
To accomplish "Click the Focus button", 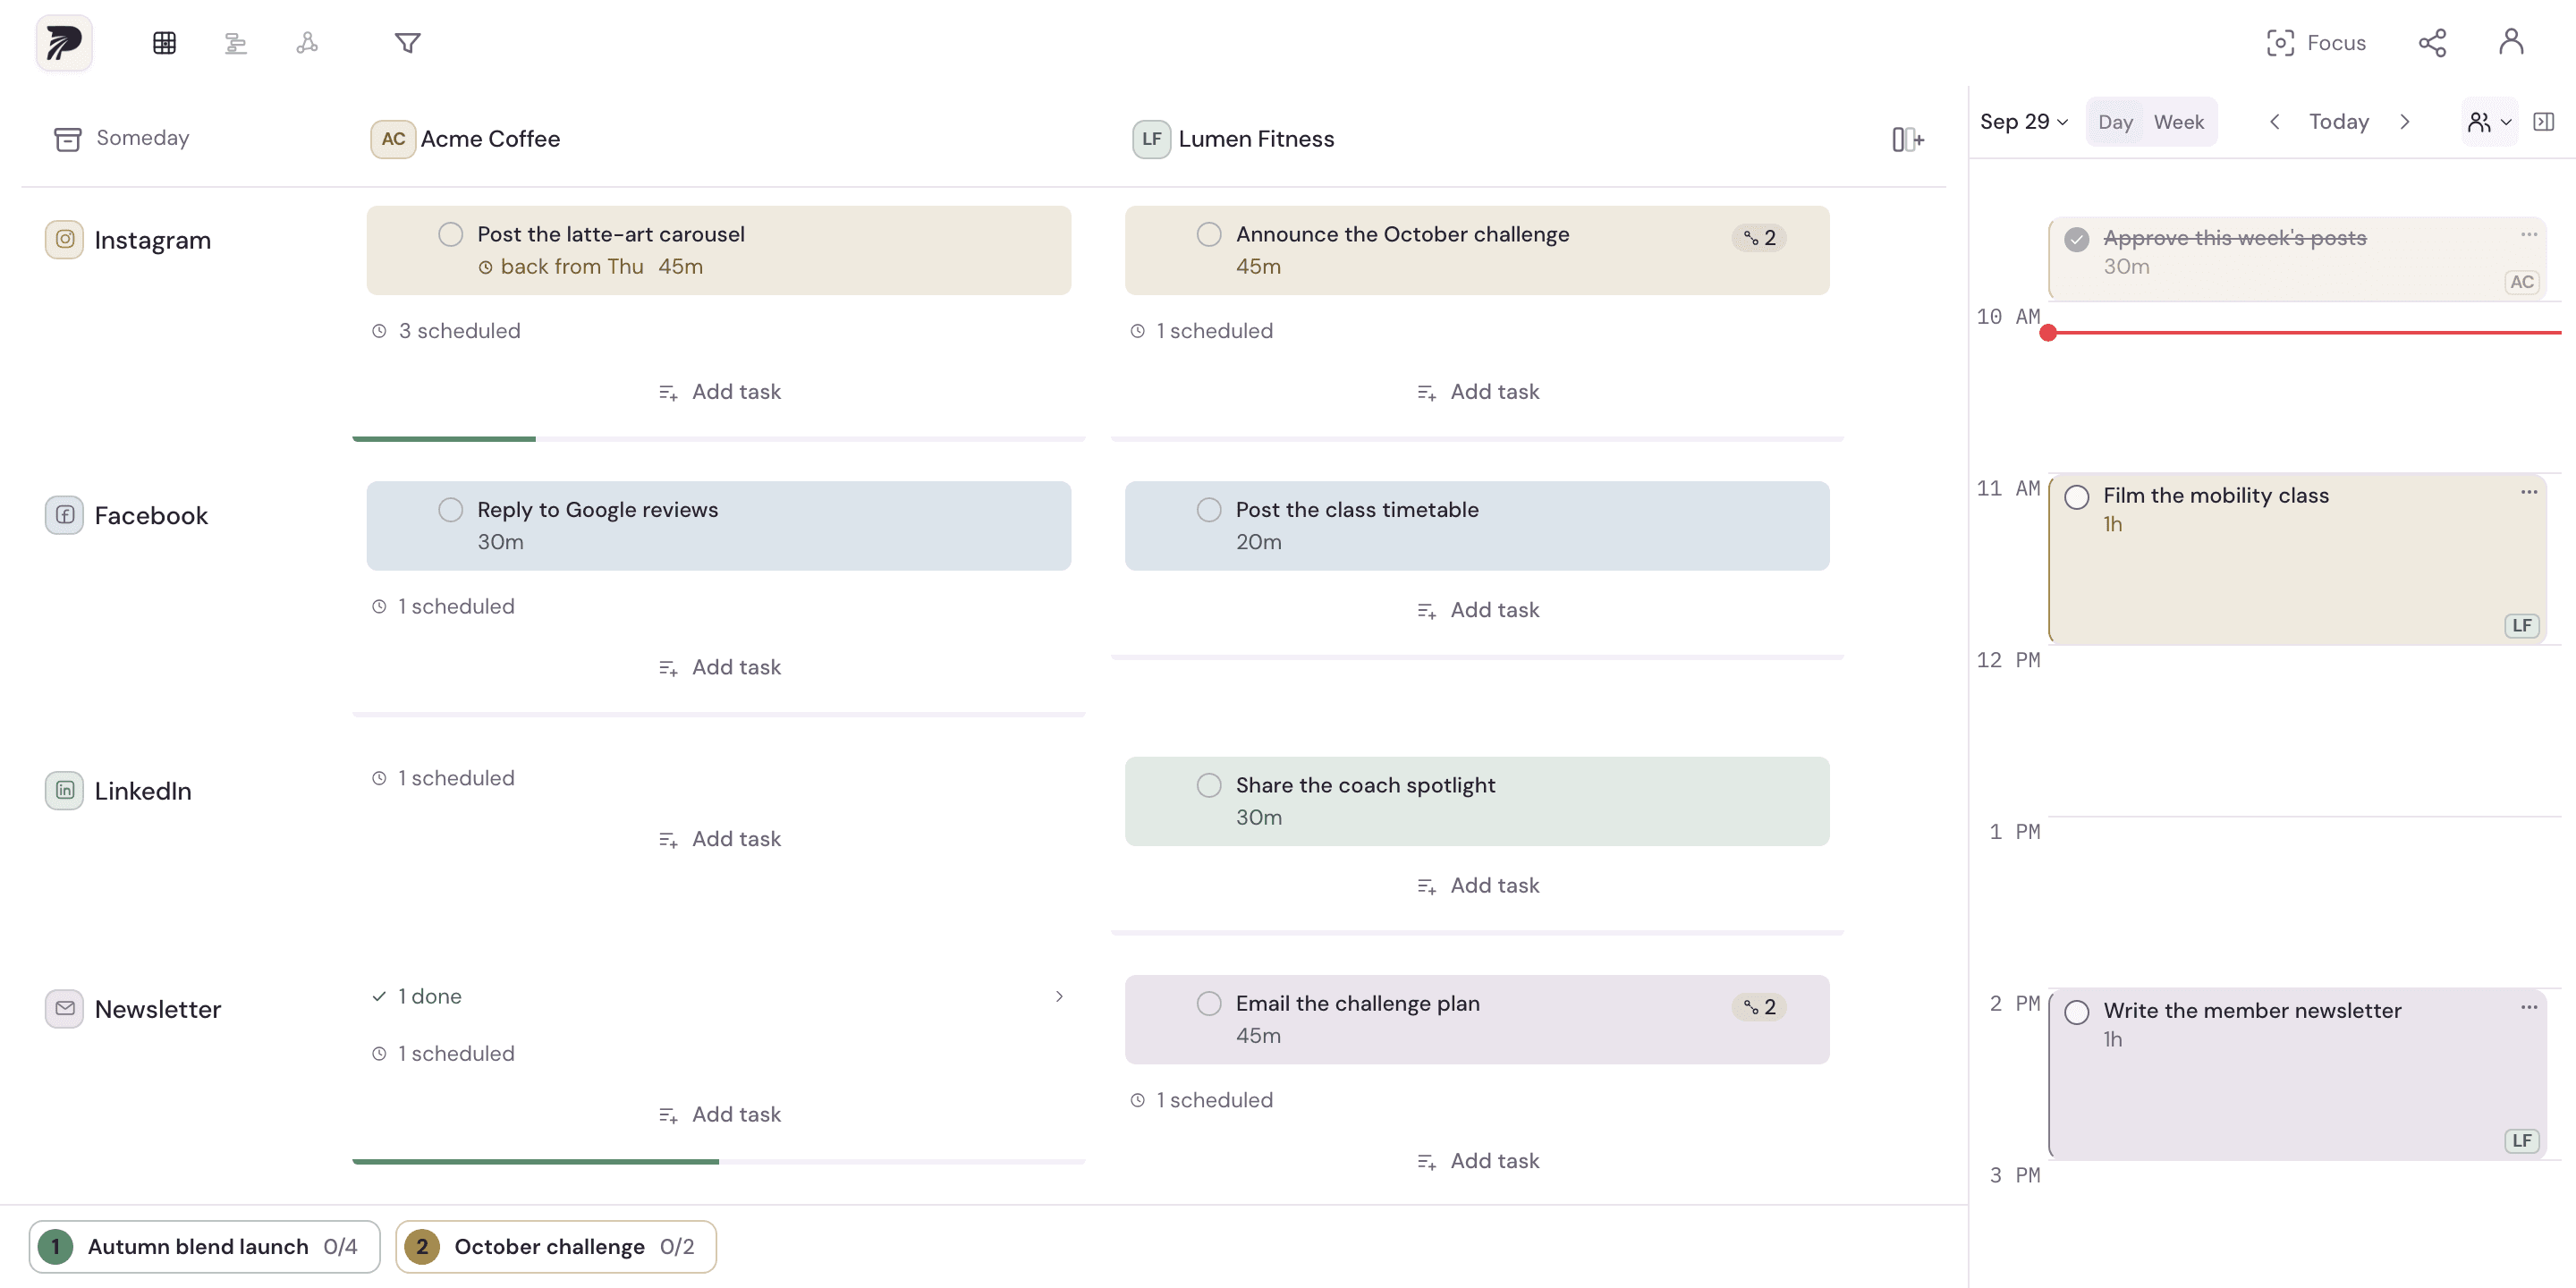I will click(x=2315, y=43).
